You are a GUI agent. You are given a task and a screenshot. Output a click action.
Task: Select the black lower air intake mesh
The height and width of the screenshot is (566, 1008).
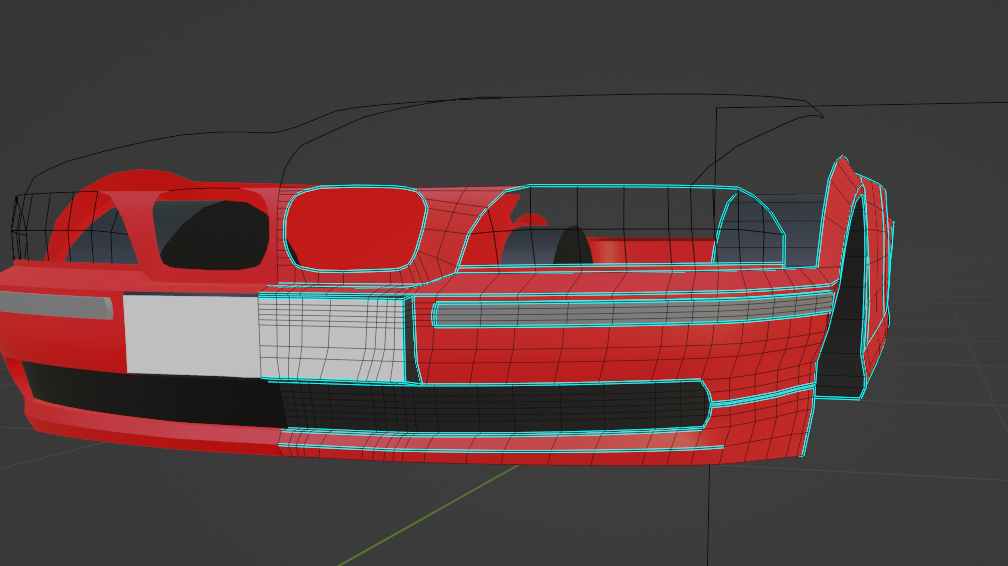(x=495, y=406)
